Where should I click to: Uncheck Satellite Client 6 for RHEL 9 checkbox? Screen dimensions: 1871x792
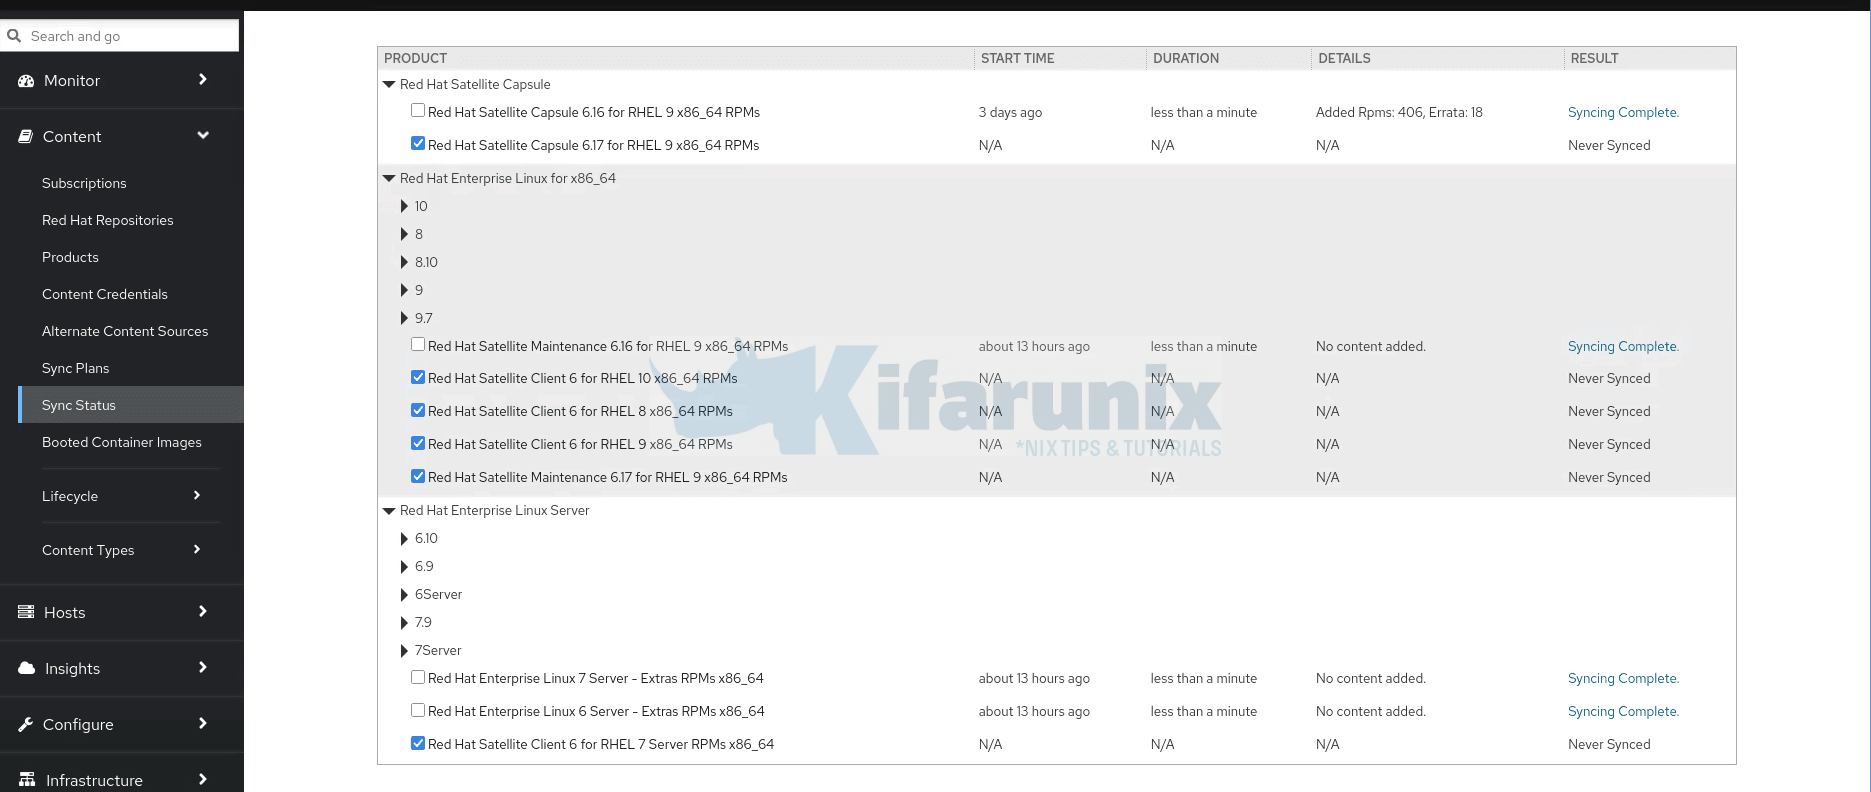(x=418, y=443)
